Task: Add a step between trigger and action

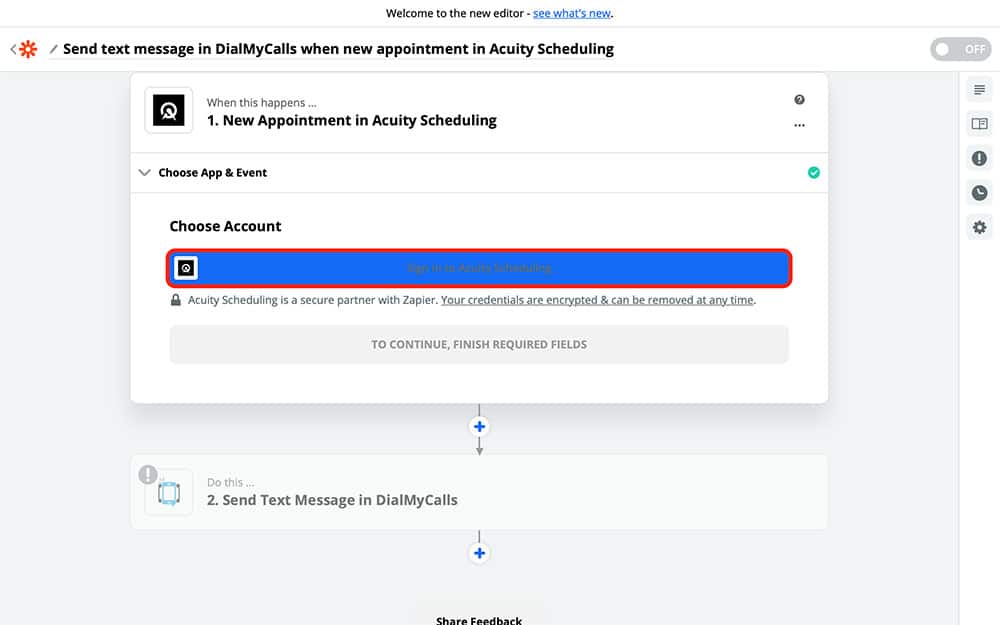Action: point(479,426)
